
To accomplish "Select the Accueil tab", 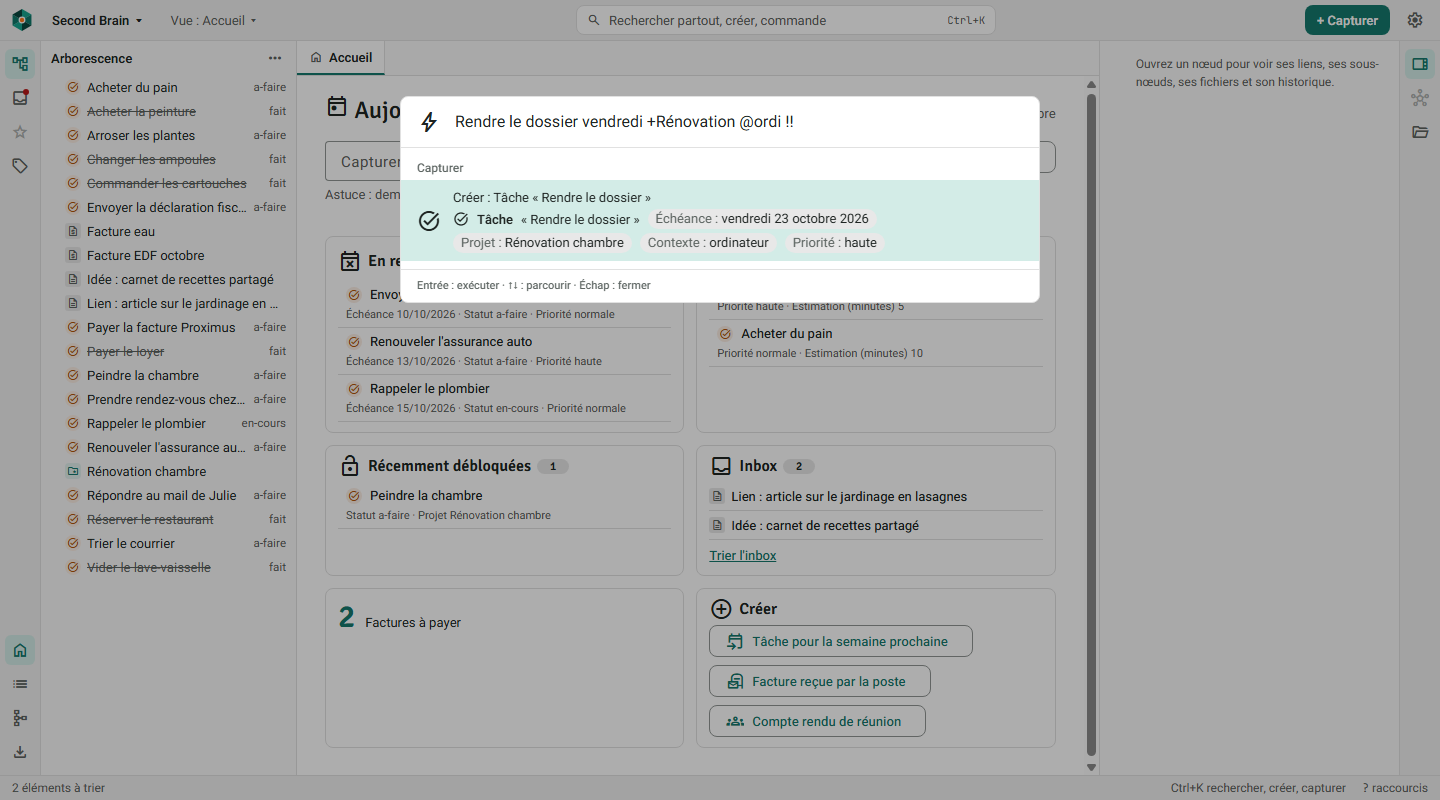I will click(x=341, y=58).
